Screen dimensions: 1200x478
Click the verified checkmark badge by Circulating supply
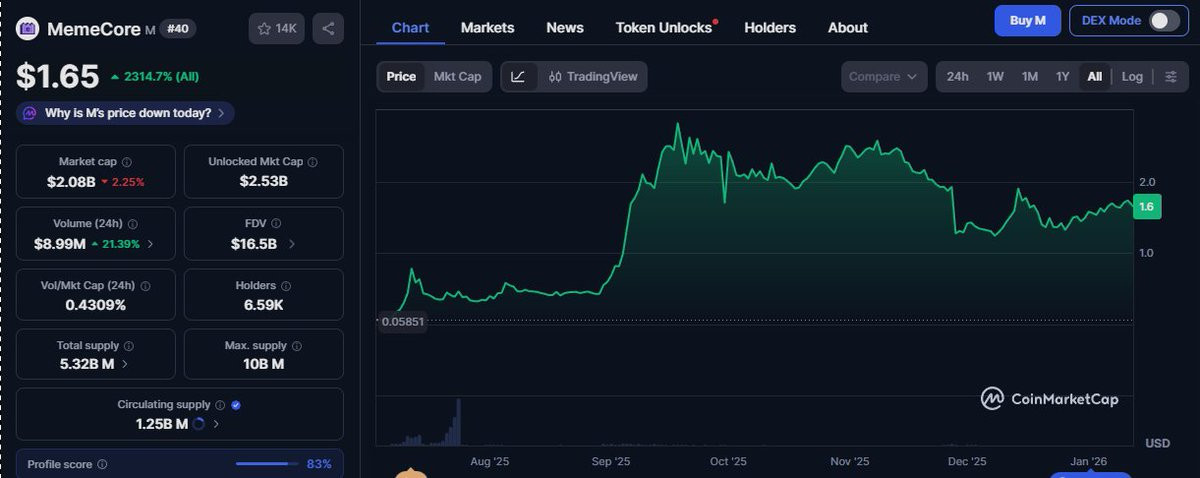(x=236, y=405)
